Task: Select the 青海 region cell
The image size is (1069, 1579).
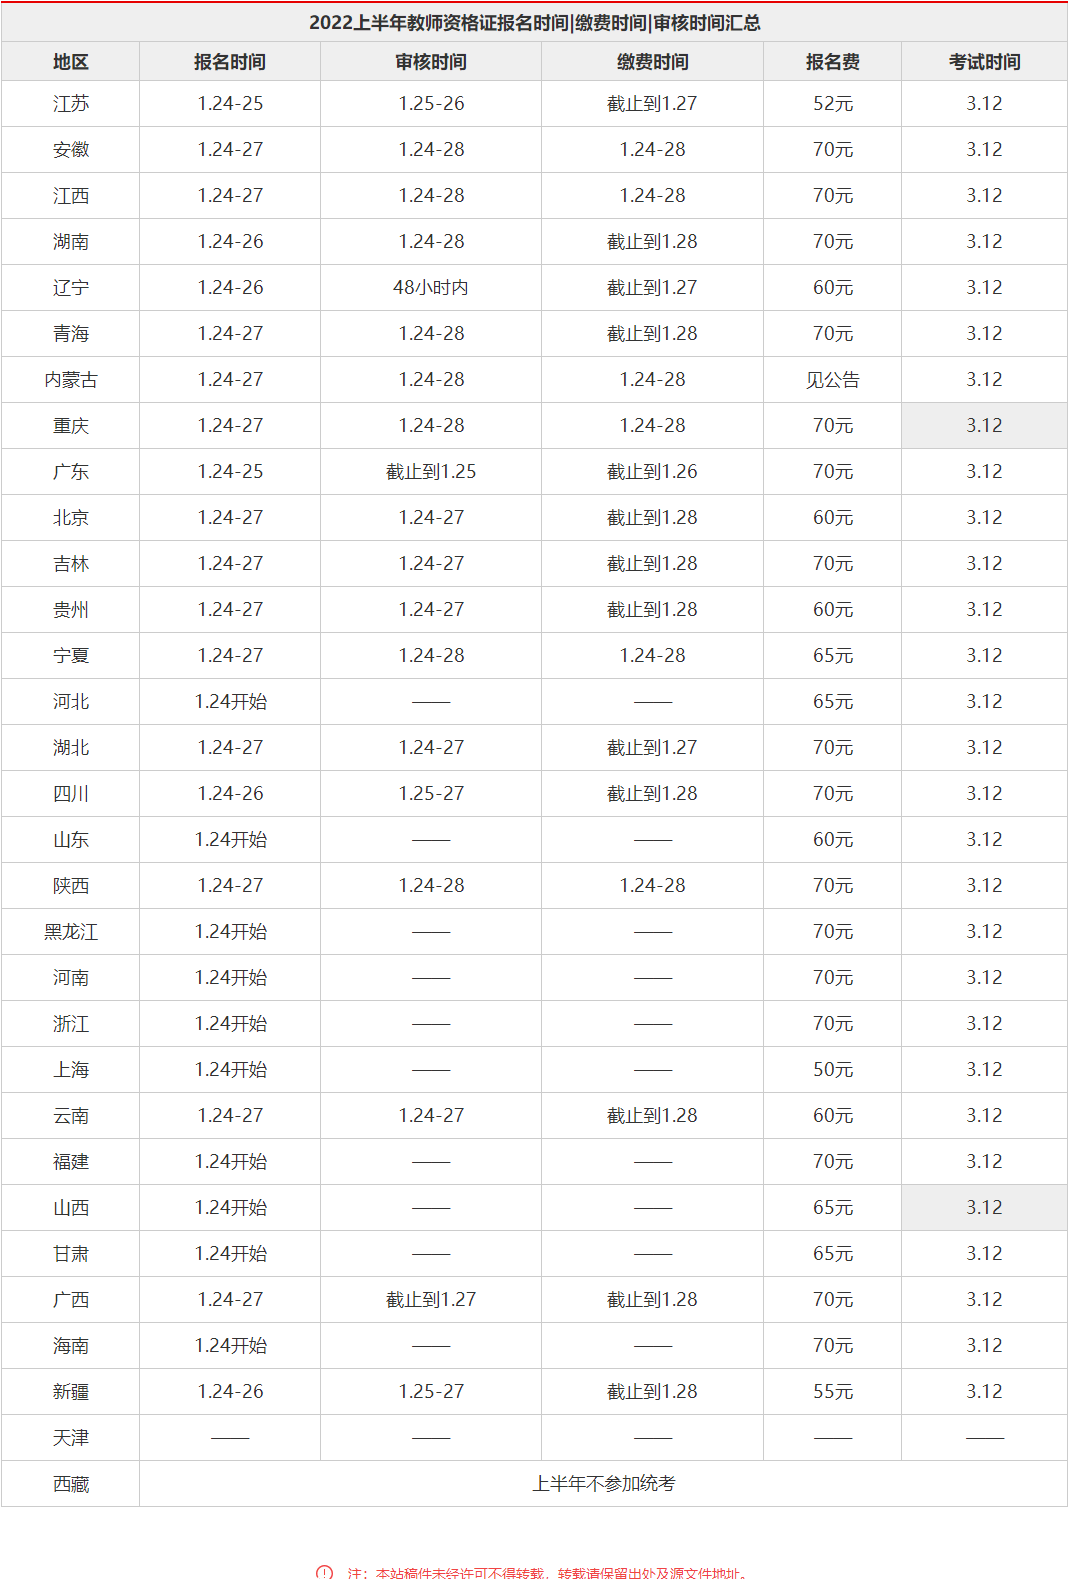Action: [71, 334]
